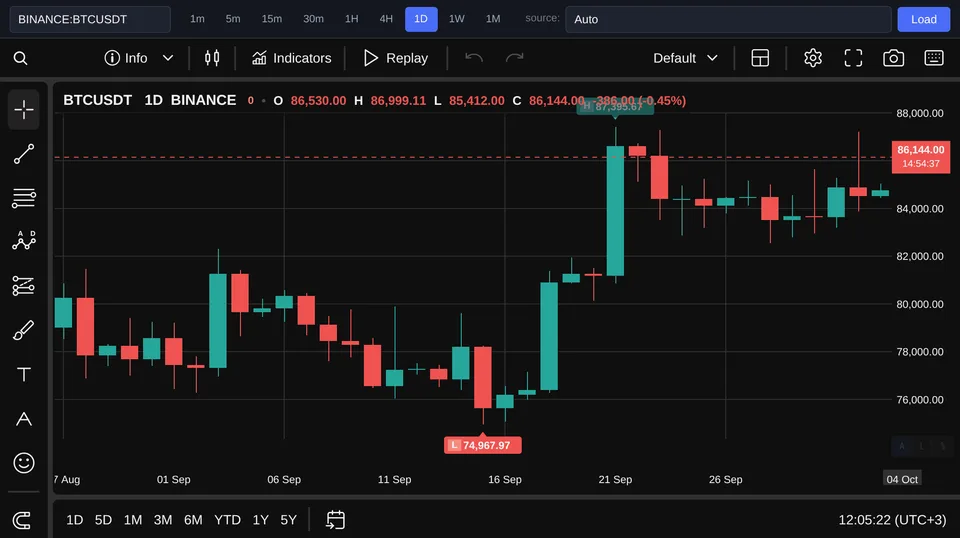The image size is (960, 538).
Task: Click the 86,144.00 current price label
Action: pos(920,157)
